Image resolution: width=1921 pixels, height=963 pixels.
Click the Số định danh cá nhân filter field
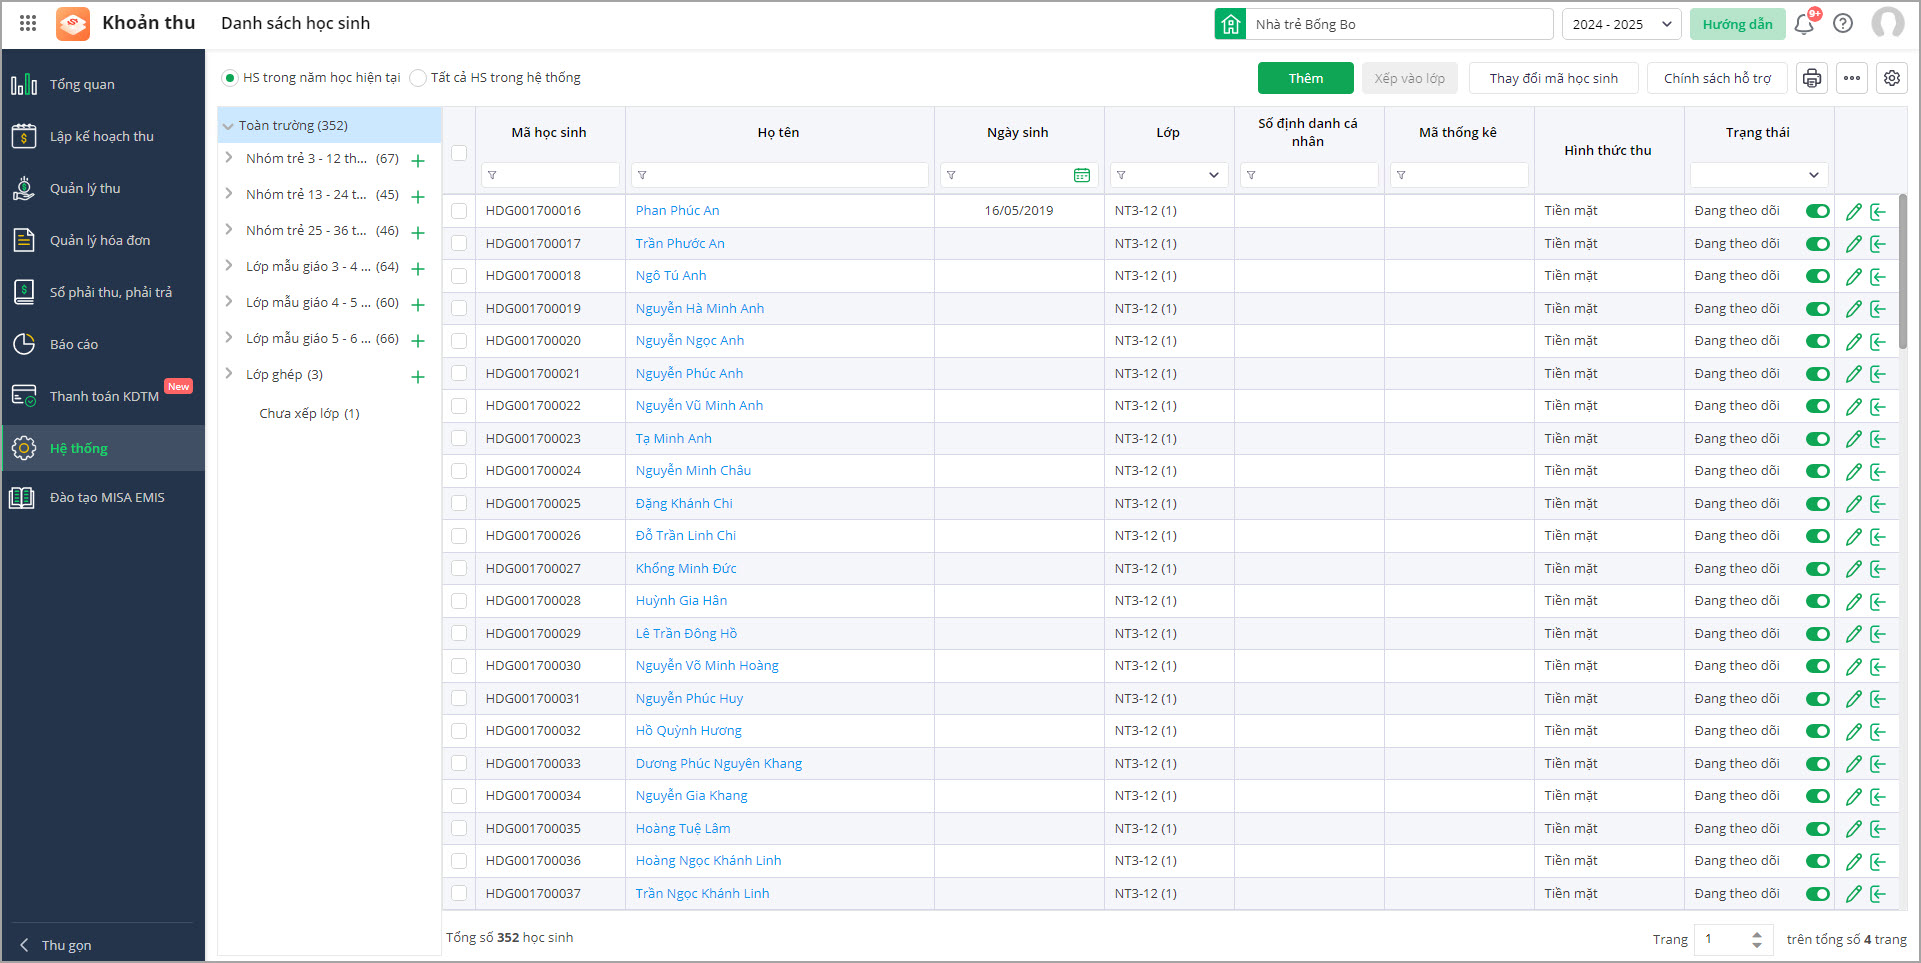pos(1309,175)
